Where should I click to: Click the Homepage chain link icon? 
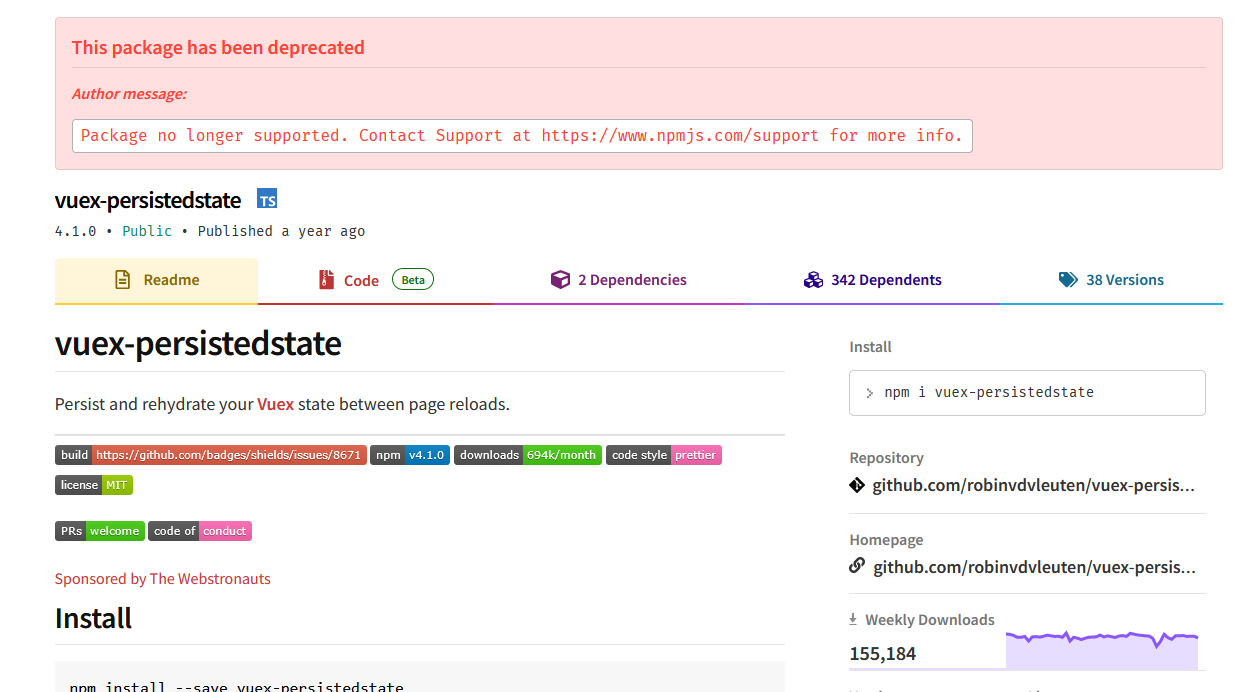[857, 566]
